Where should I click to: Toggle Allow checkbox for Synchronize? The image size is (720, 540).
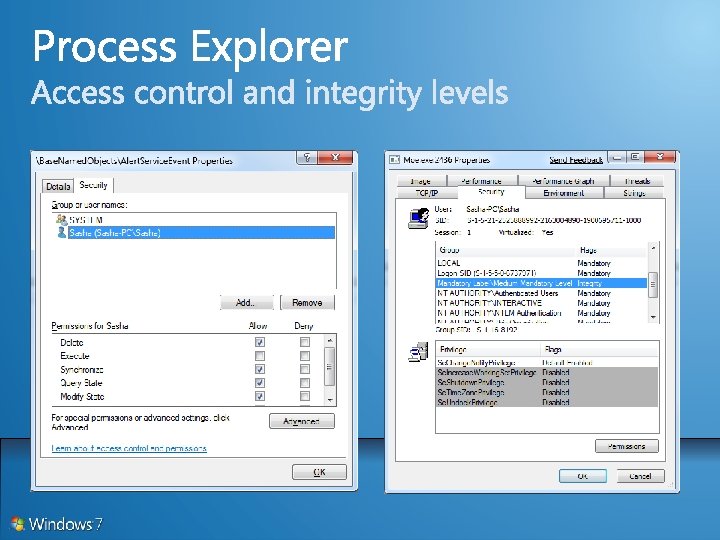coord(259,369)
